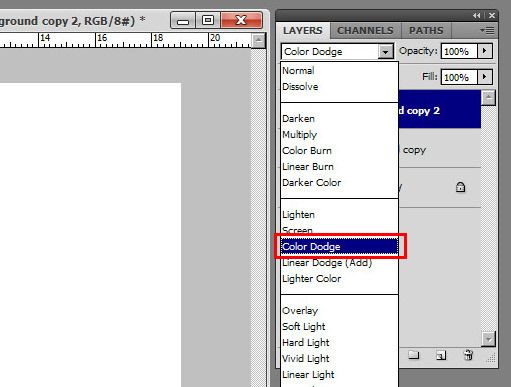Maximize the document window
511x387 pixels.
[208, 21]
